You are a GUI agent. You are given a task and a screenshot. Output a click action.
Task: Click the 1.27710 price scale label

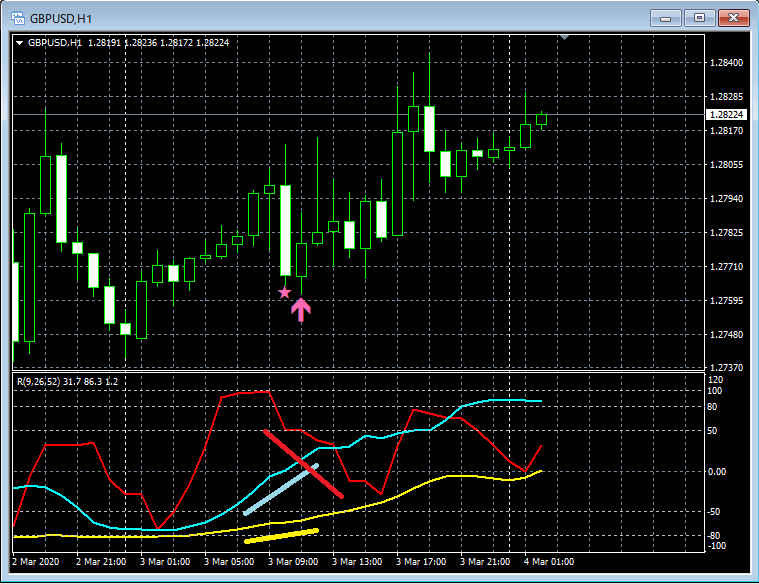pos(726,266)
